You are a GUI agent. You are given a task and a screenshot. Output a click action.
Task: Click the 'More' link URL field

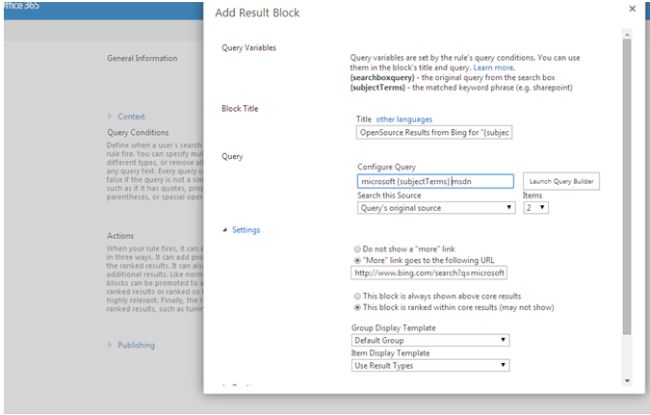pos(430,272)
